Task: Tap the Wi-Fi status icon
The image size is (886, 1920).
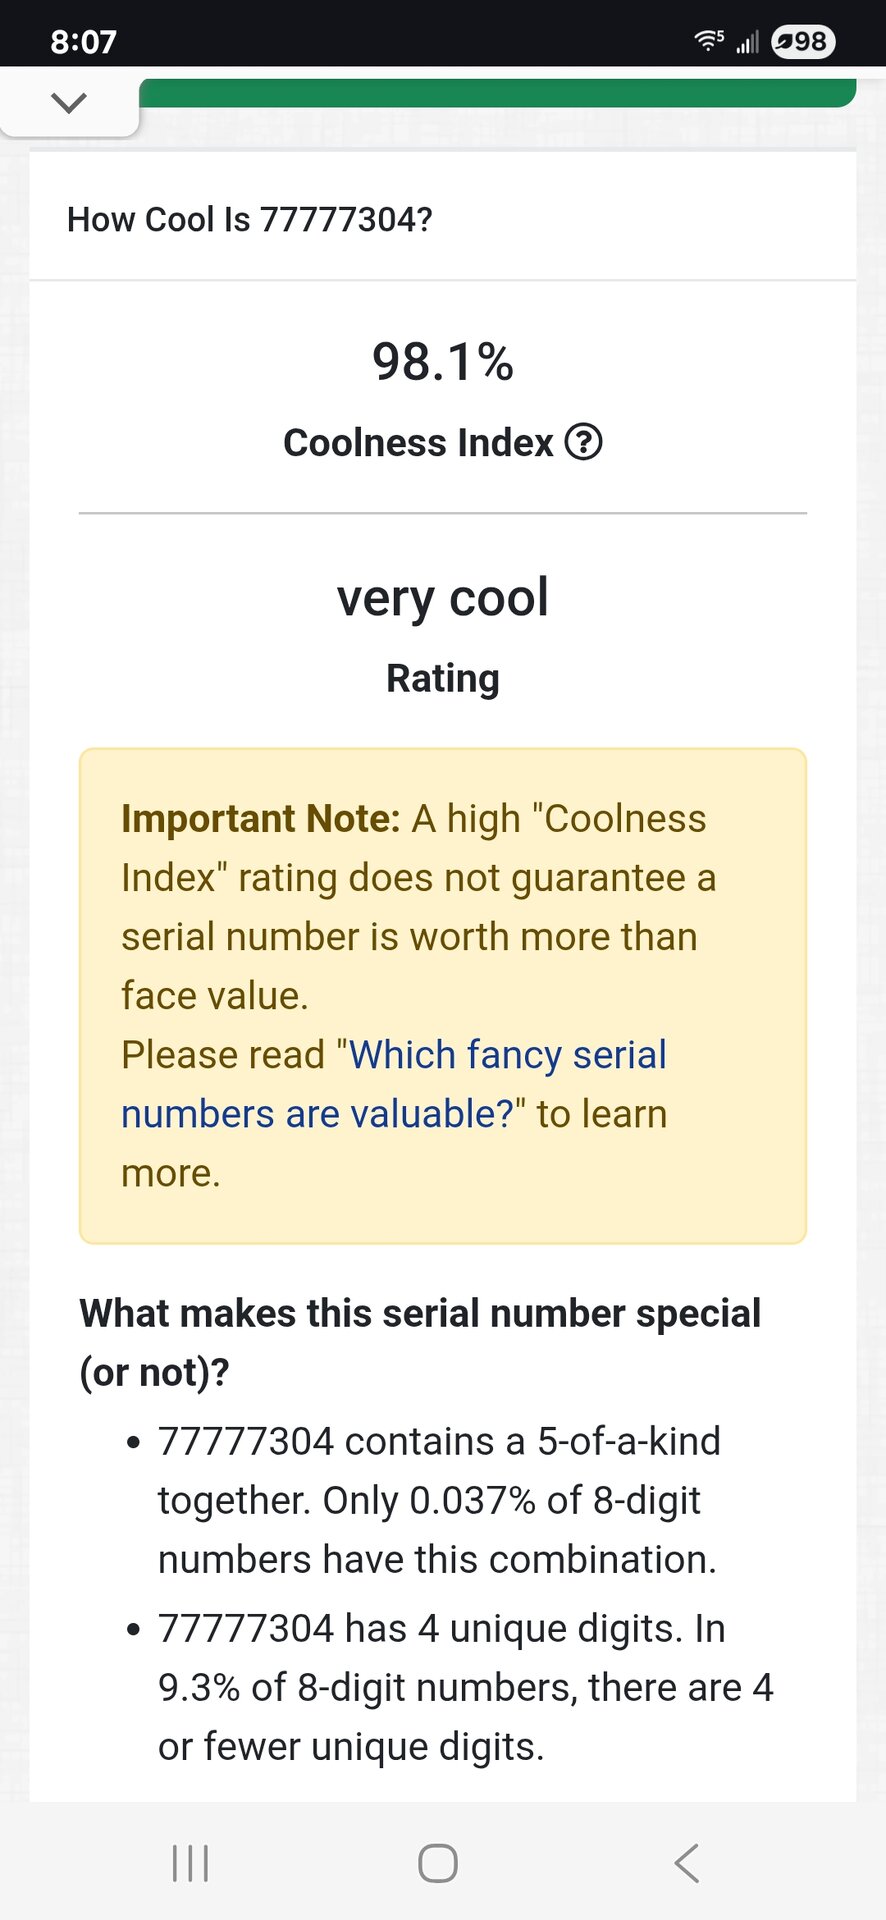Action: pos(709,41)
